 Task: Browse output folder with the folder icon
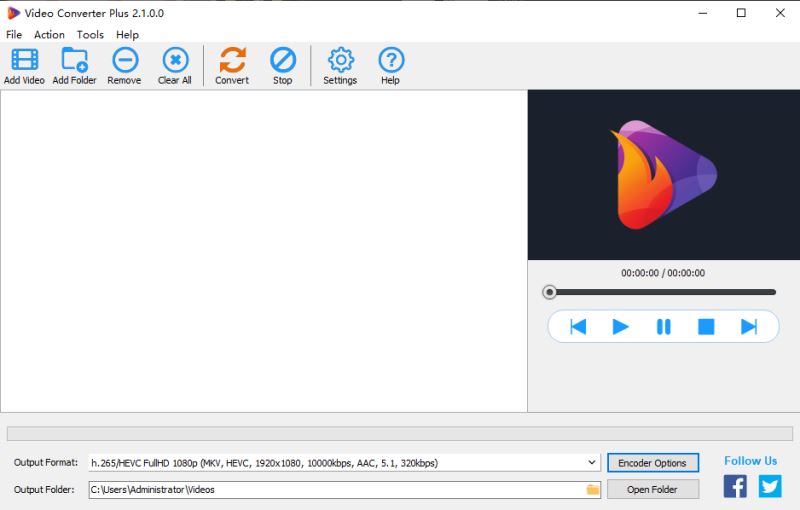coord(592,490)
